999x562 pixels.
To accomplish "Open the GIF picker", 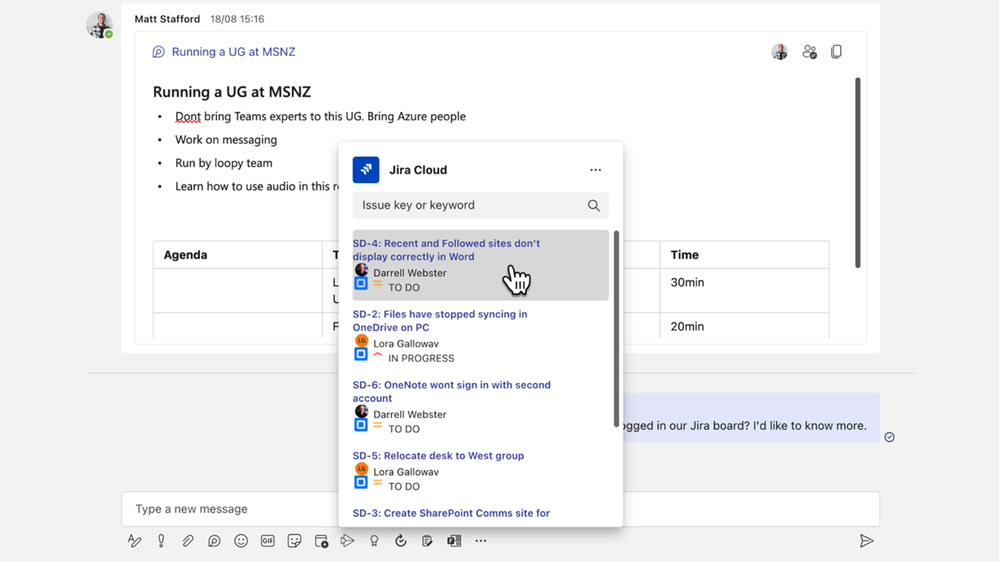I will tap(268, 541).
